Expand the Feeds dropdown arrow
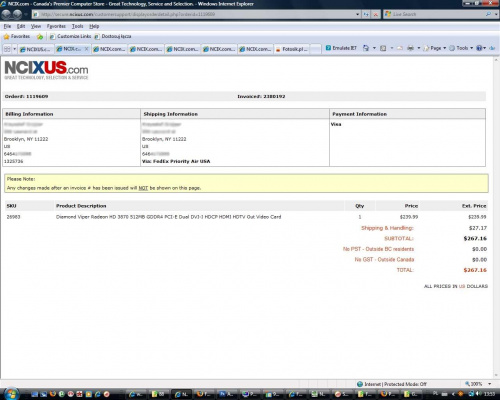Screen dimensions: 500x400 pos(392,48)
